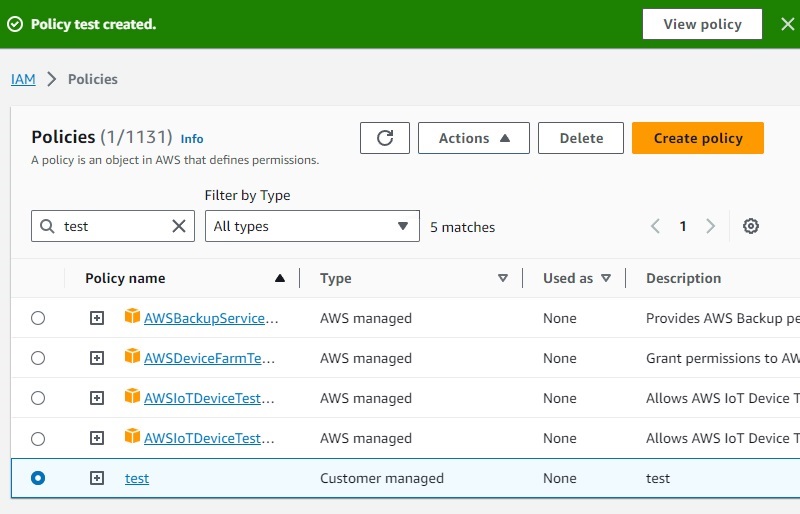The image size is (800, 514).
Task: Sort by the Used as column arrow
Action: pos(606,278)
